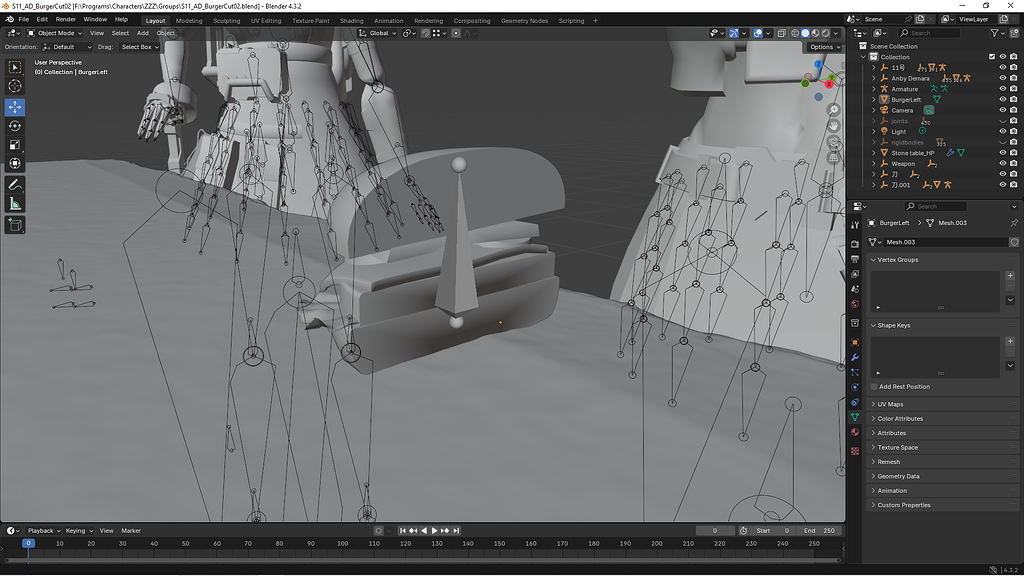Select the Annotate tool
Image resolution: width=1024 pixels, height=576 pixels.
(15, 185)
